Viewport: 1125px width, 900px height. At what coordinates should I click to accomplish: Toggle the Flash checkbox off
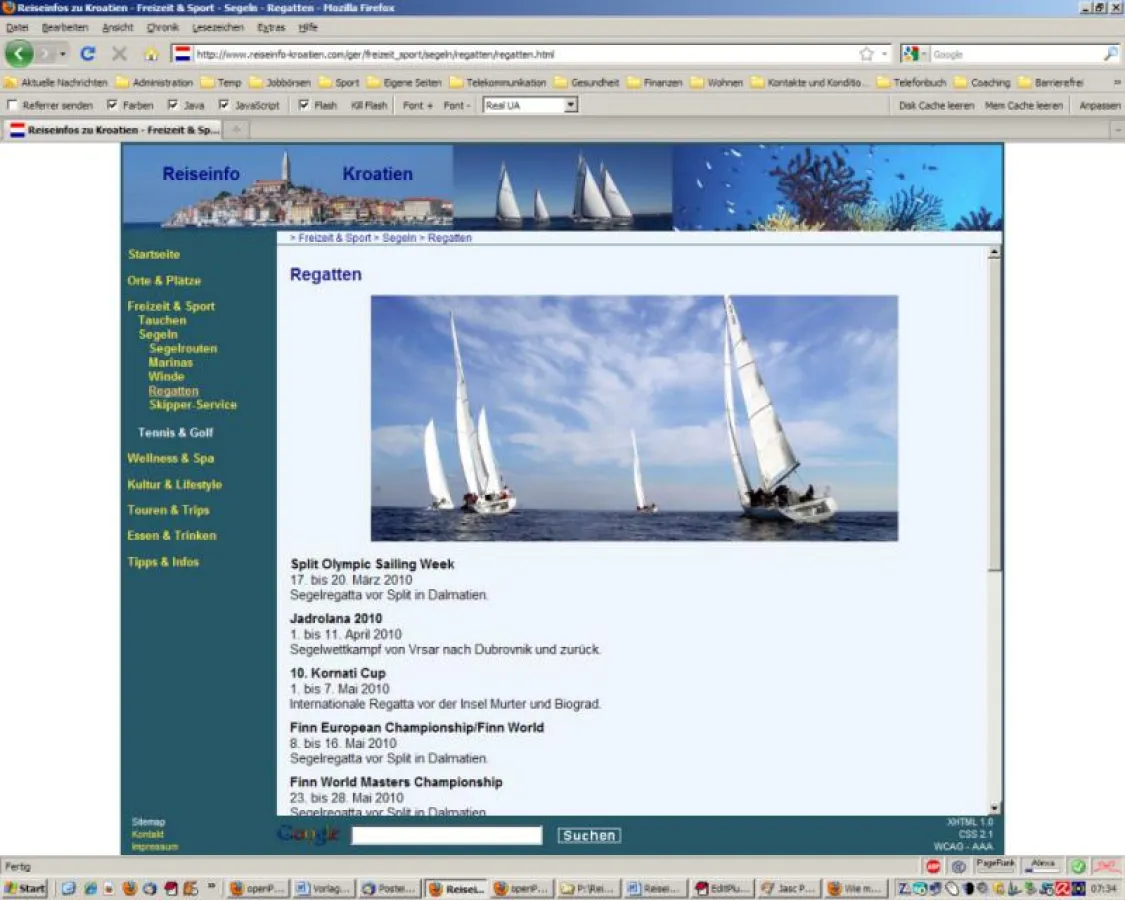tap(304, 104)
